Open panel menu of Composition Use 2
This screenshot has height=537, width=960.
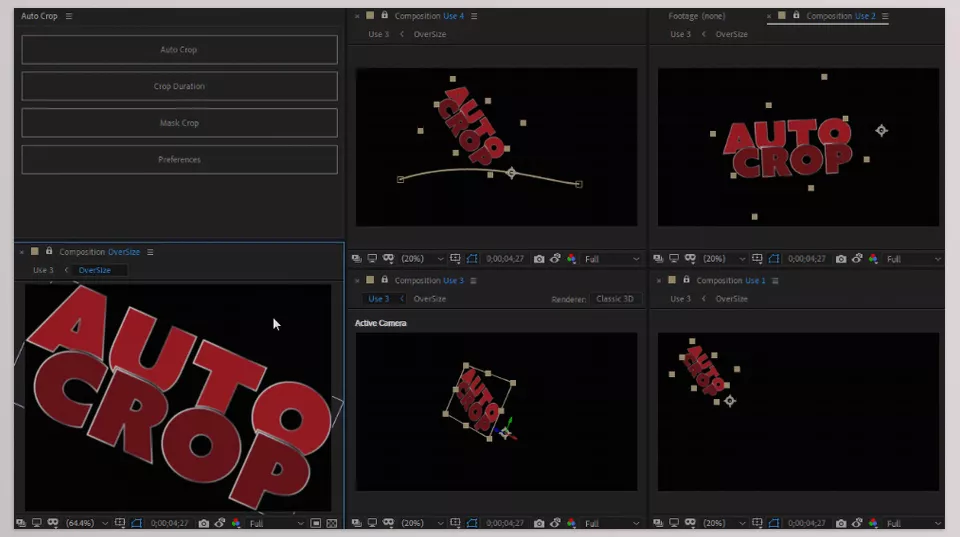pos(885,16)
